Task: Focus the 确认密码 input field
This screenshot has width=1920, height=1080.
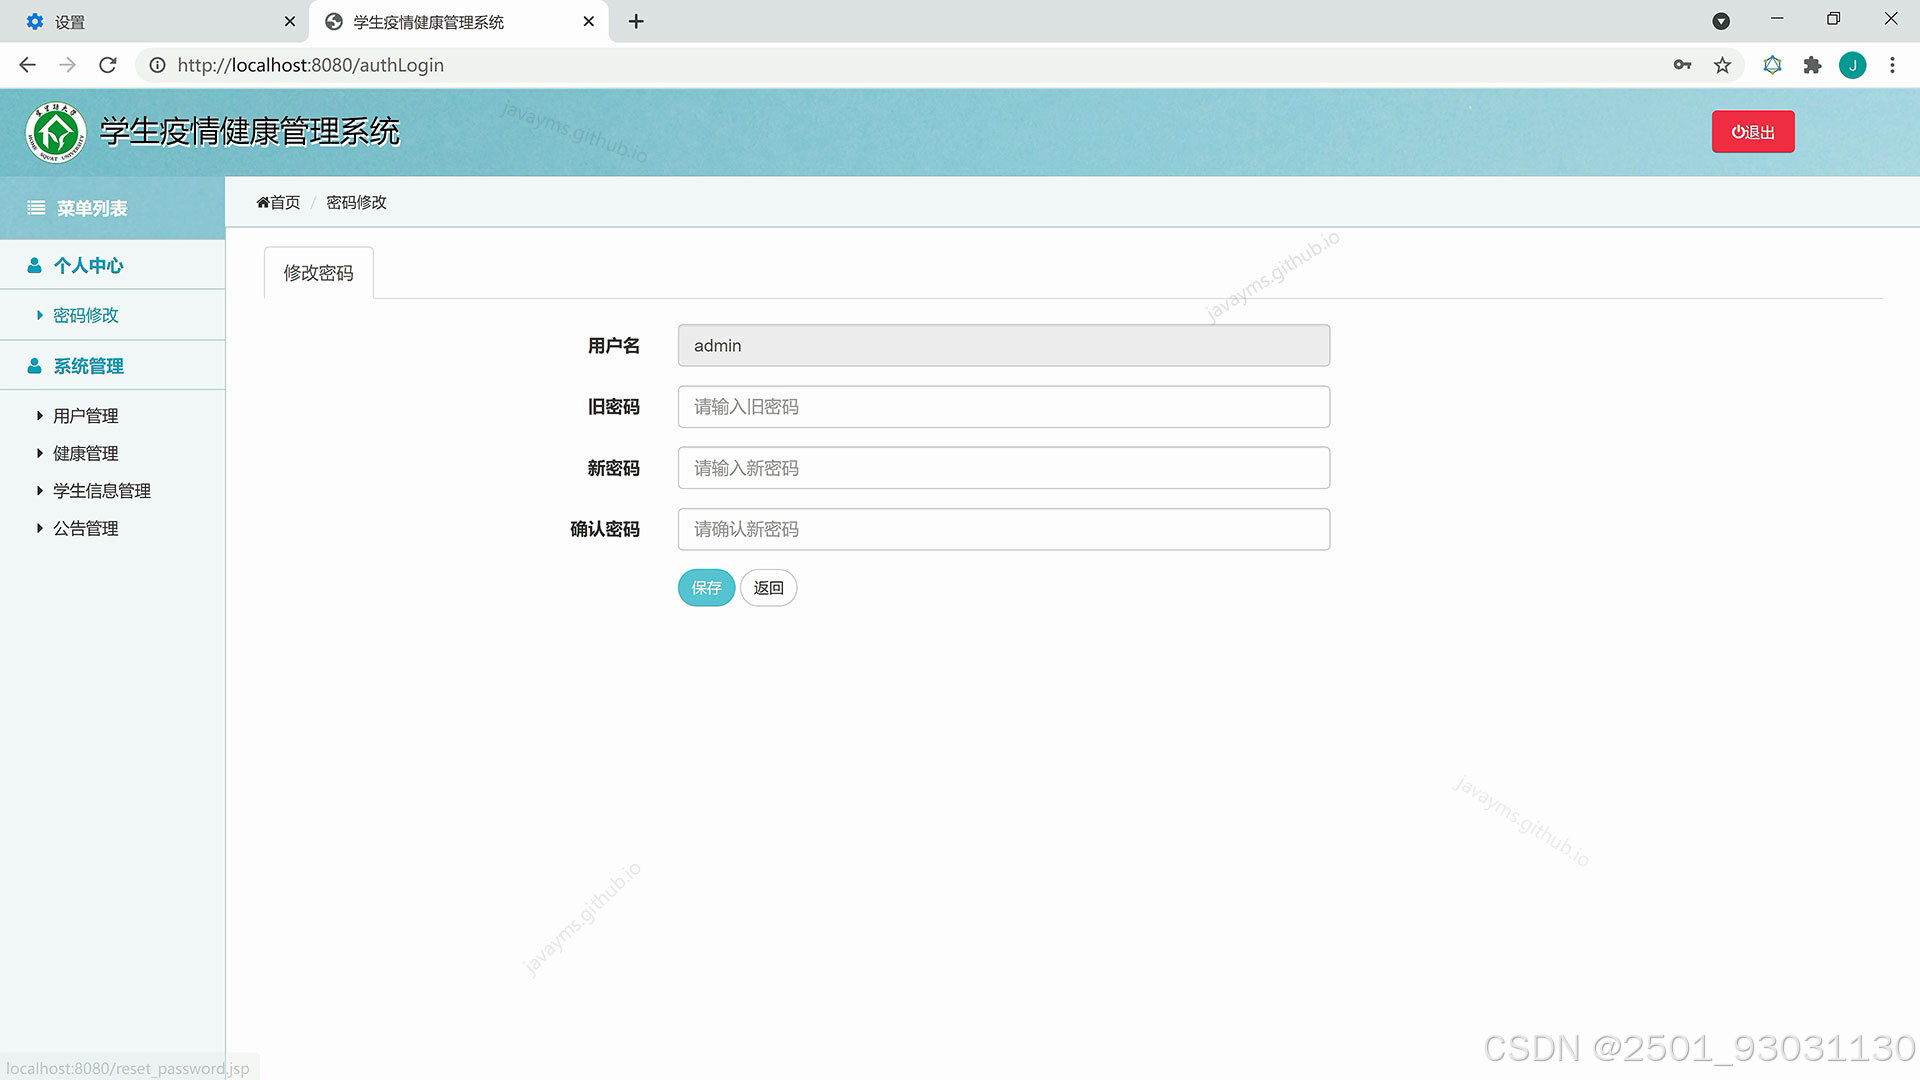Action: point(1004,529)
